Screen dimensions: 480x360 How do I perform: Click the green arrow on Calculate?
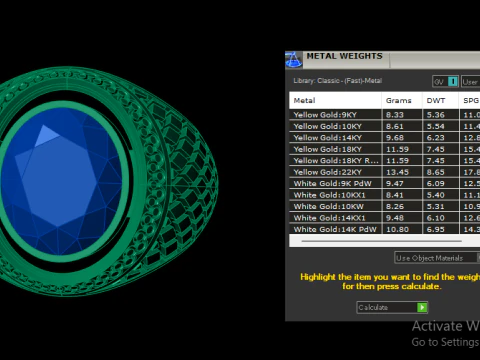point(422,307)
